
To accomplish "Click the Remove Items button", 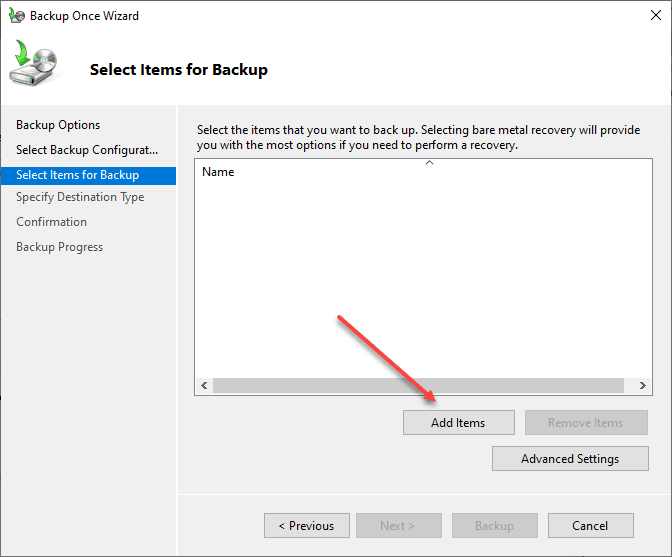I will [x=585, y=423].
